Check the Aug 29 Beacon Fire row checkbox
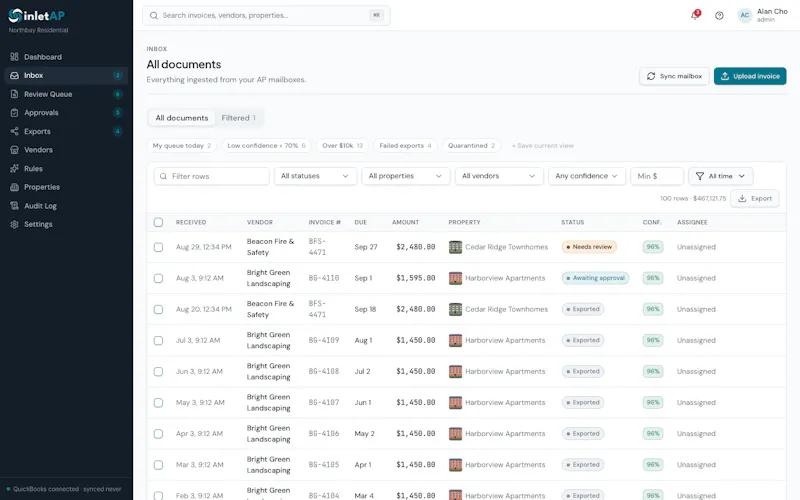 [x=158, y=247]
